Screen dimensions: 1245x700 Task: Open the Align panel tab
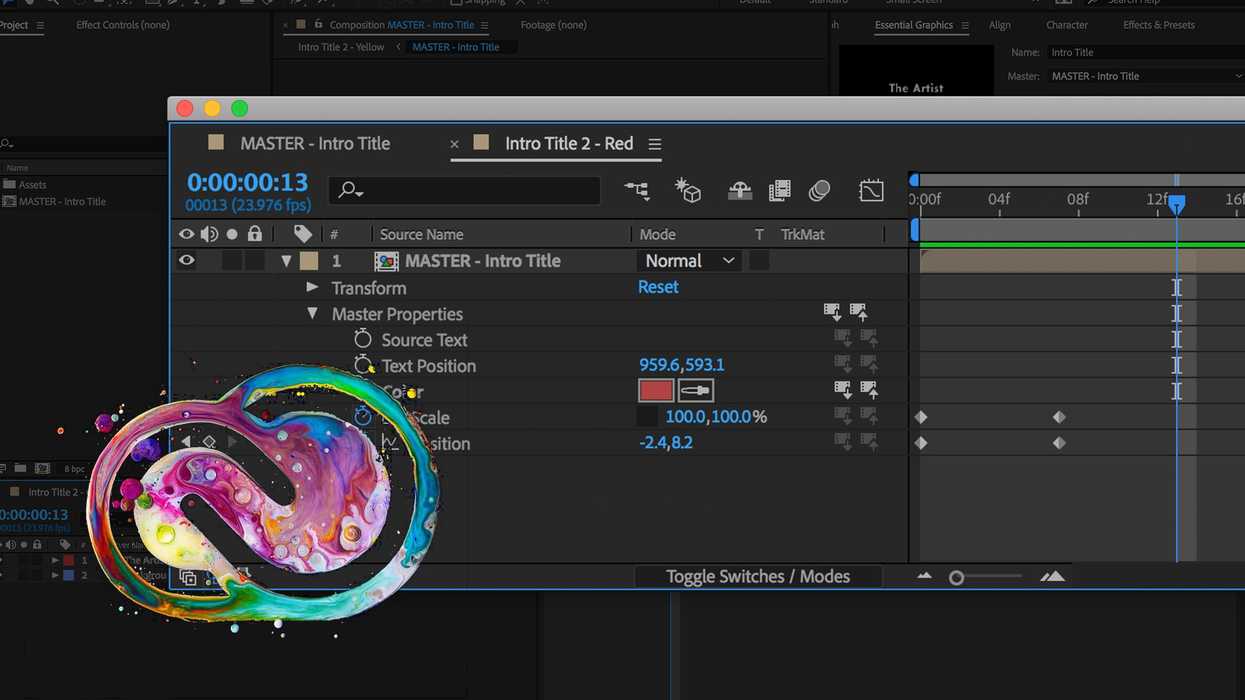pos(1000,25)
